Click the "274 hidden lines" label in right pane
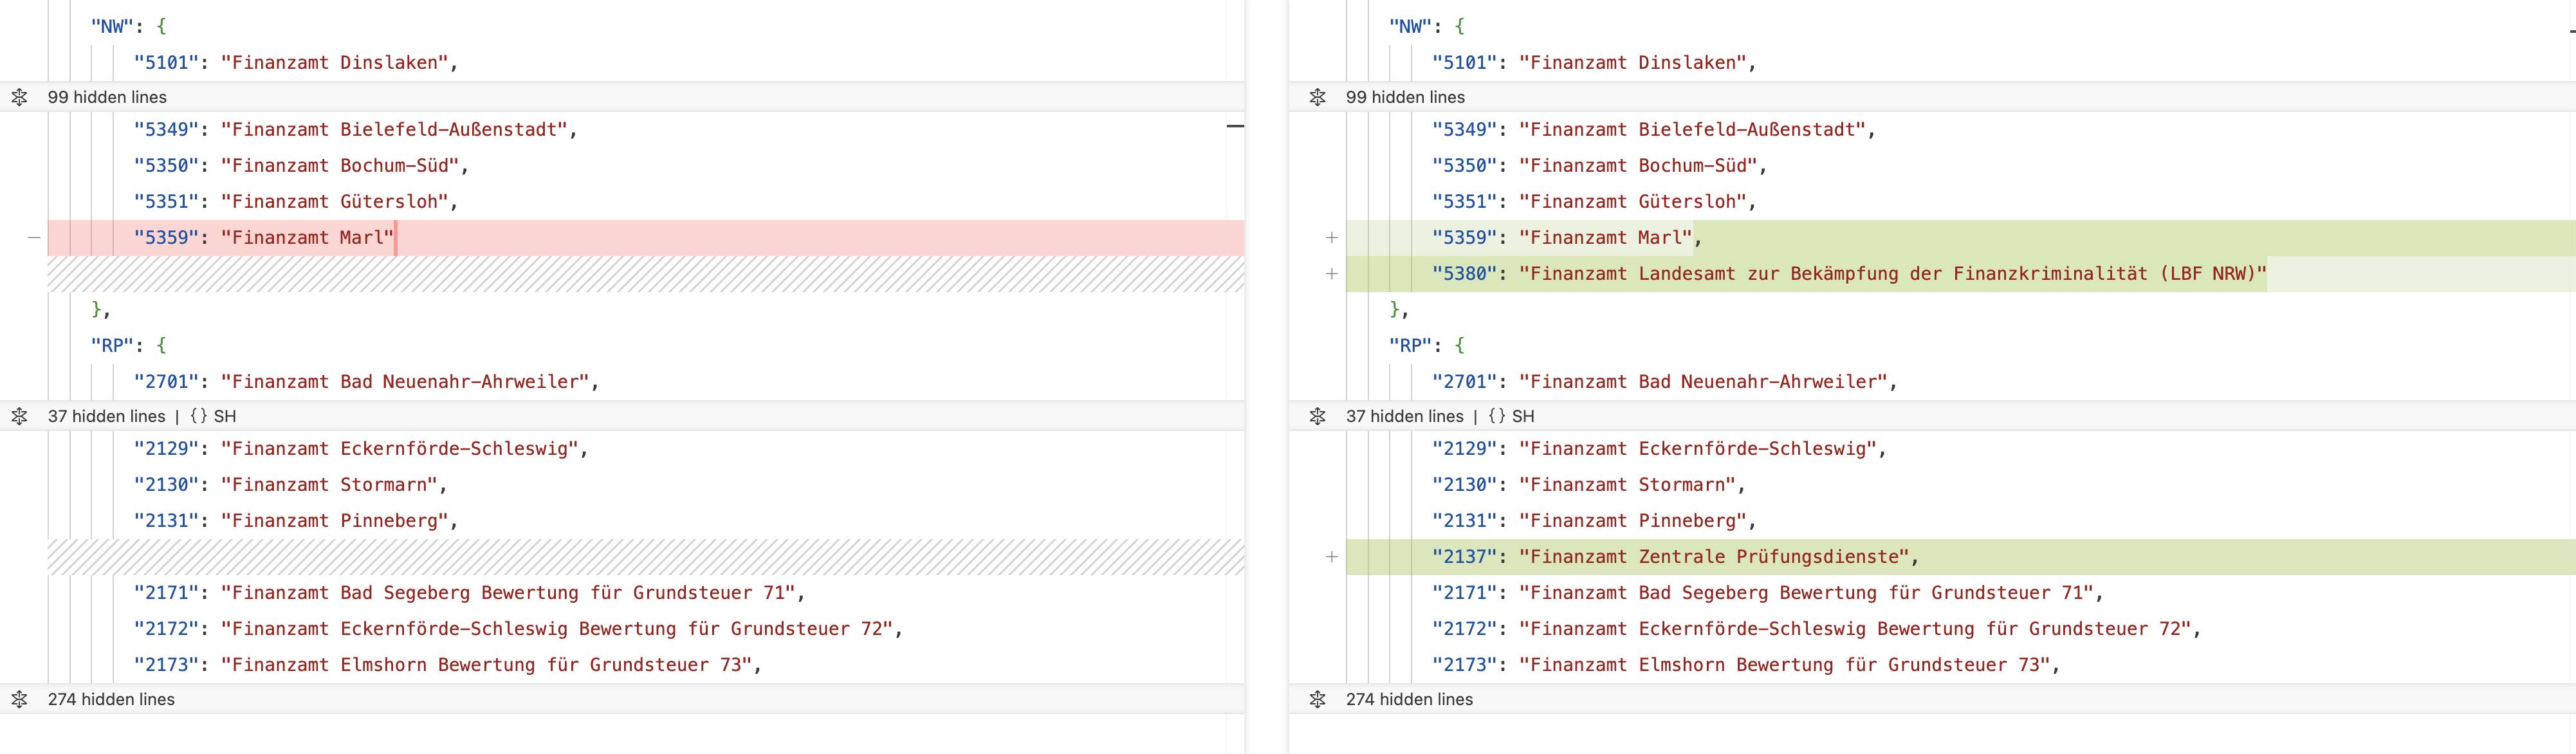Viewport: 2576px width, 754px height. (1409, 699)
